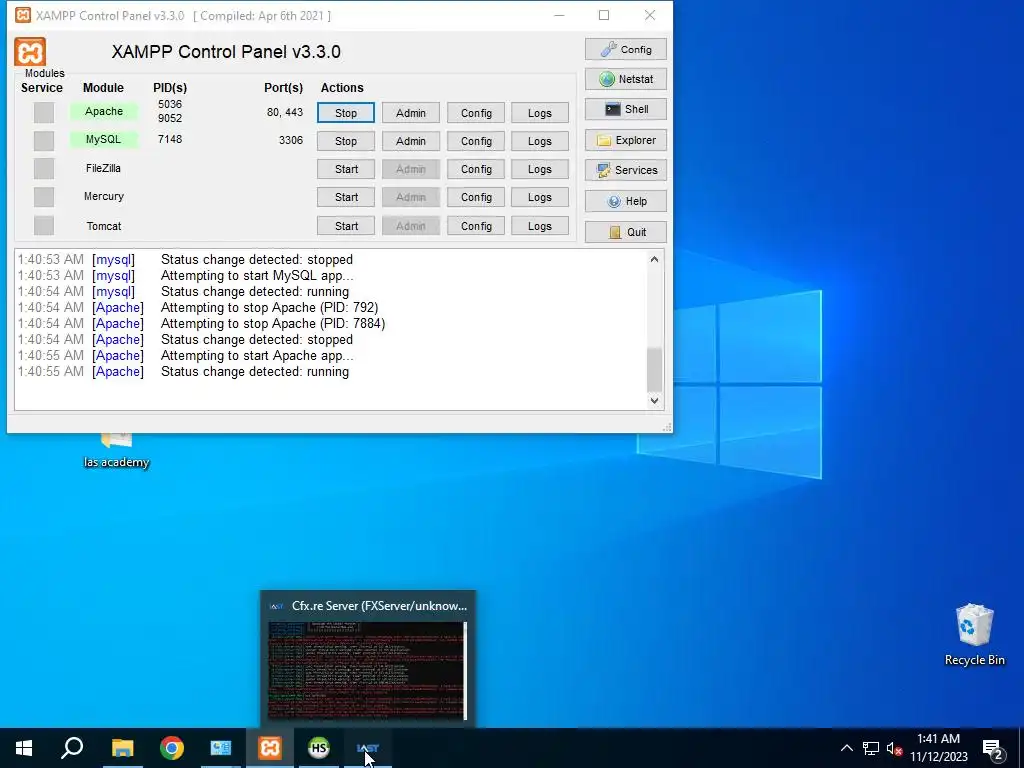Open the Windows Start menu
This screenshot has height=768, width=1024.
pos(24,748)
